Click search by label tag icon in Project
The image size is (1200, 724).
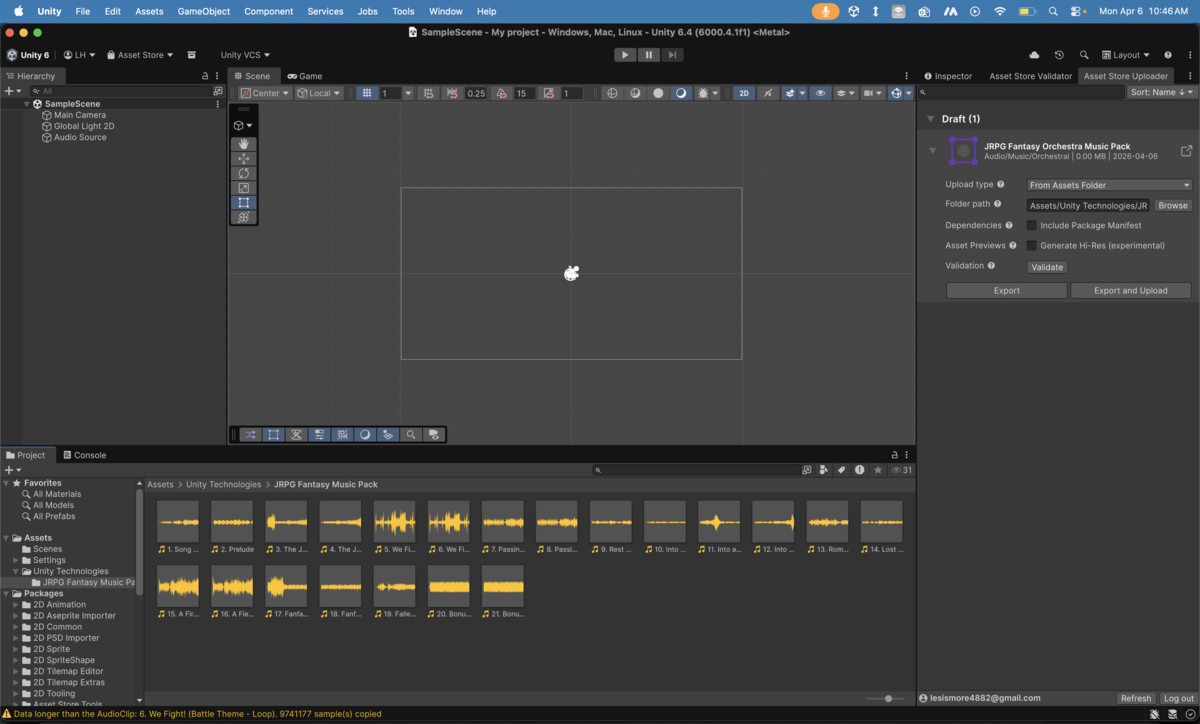842,470
